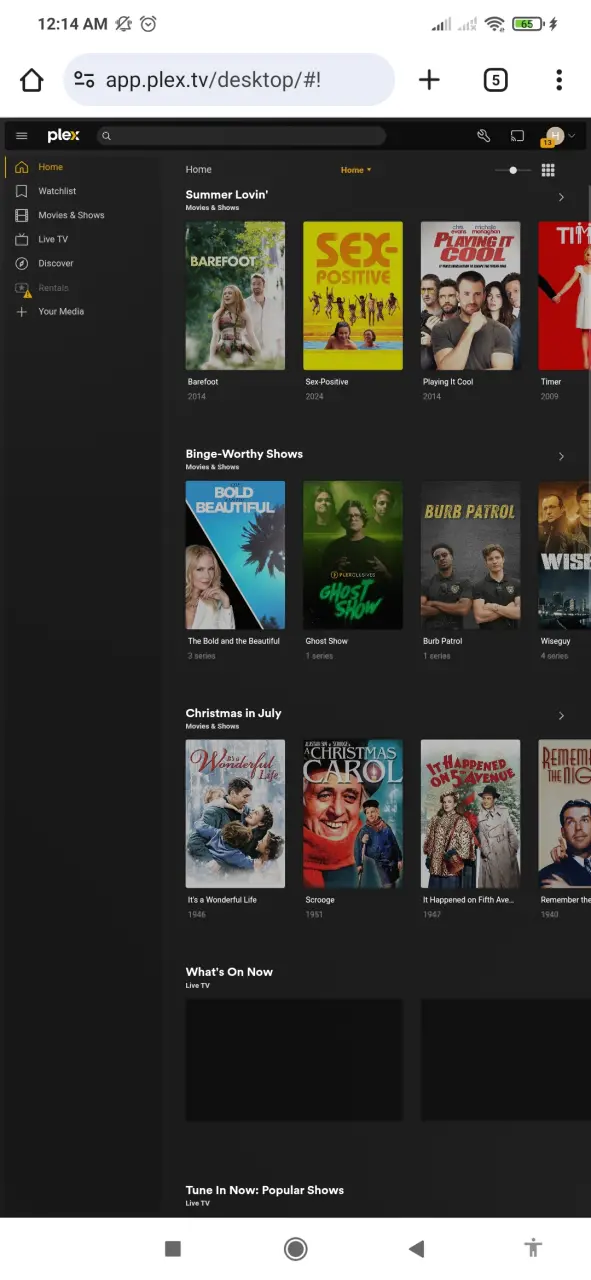Click the plus icon beside Your Media
This screenshot has width=591, height=1280.
22,312
